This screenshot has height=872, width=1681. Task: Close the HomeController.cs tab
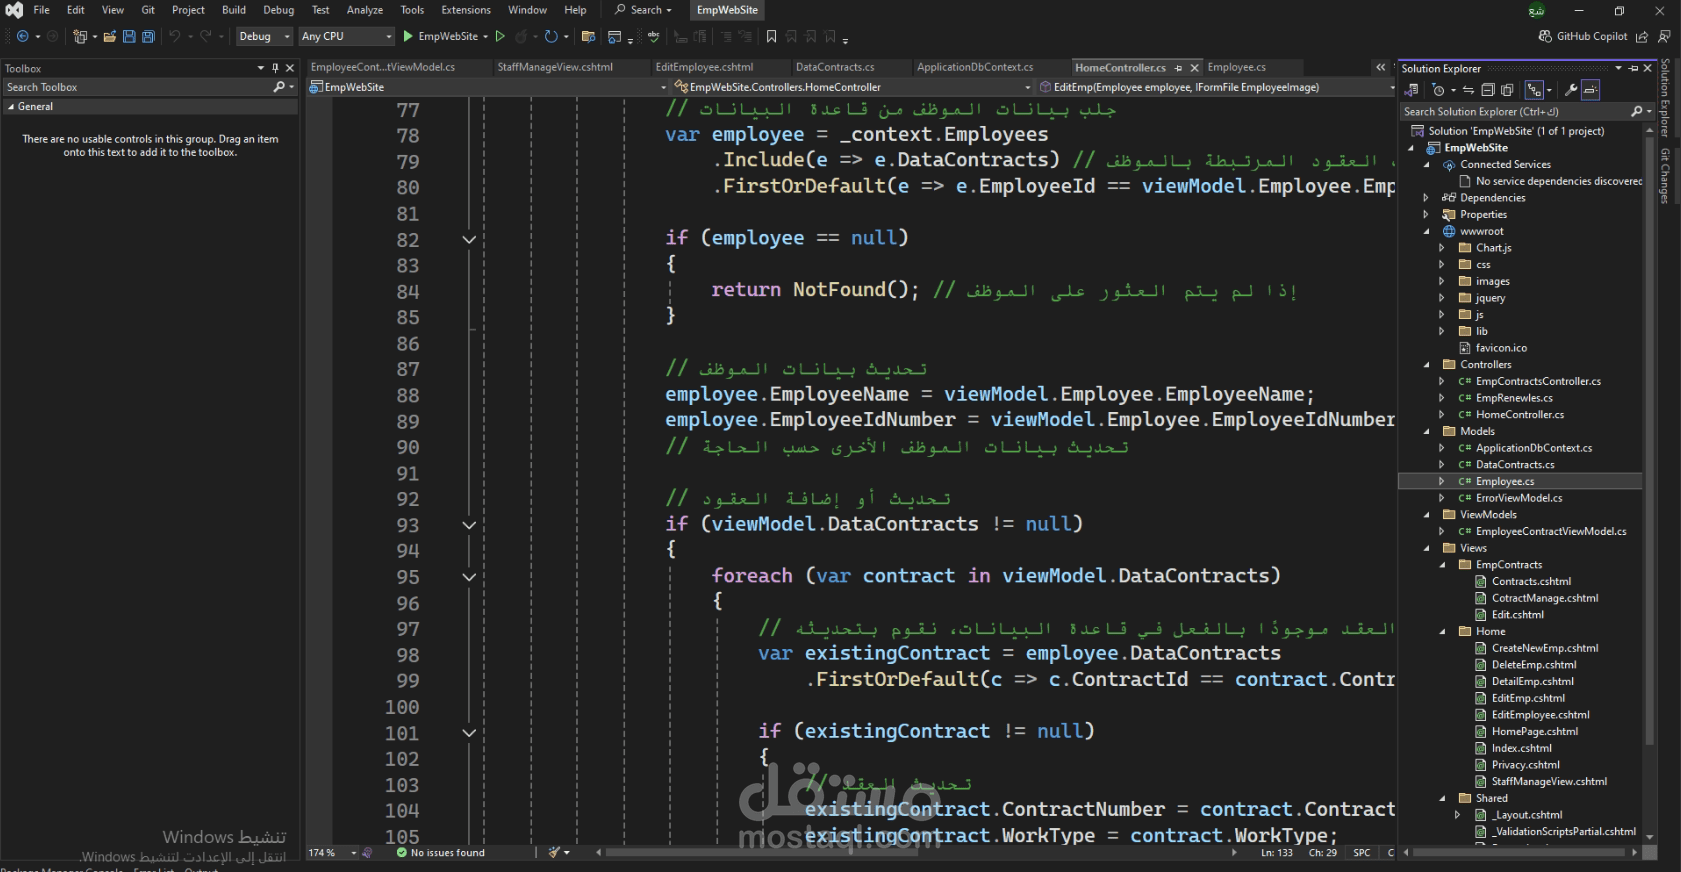pos(1194,68)
